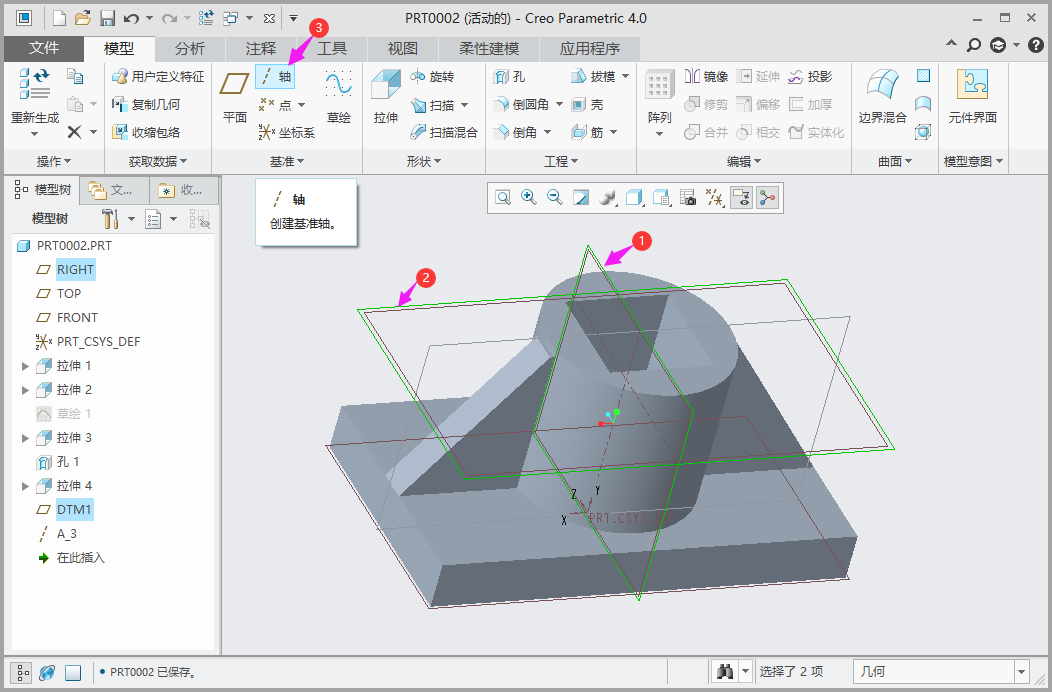Open the 文件 menu

44,48
